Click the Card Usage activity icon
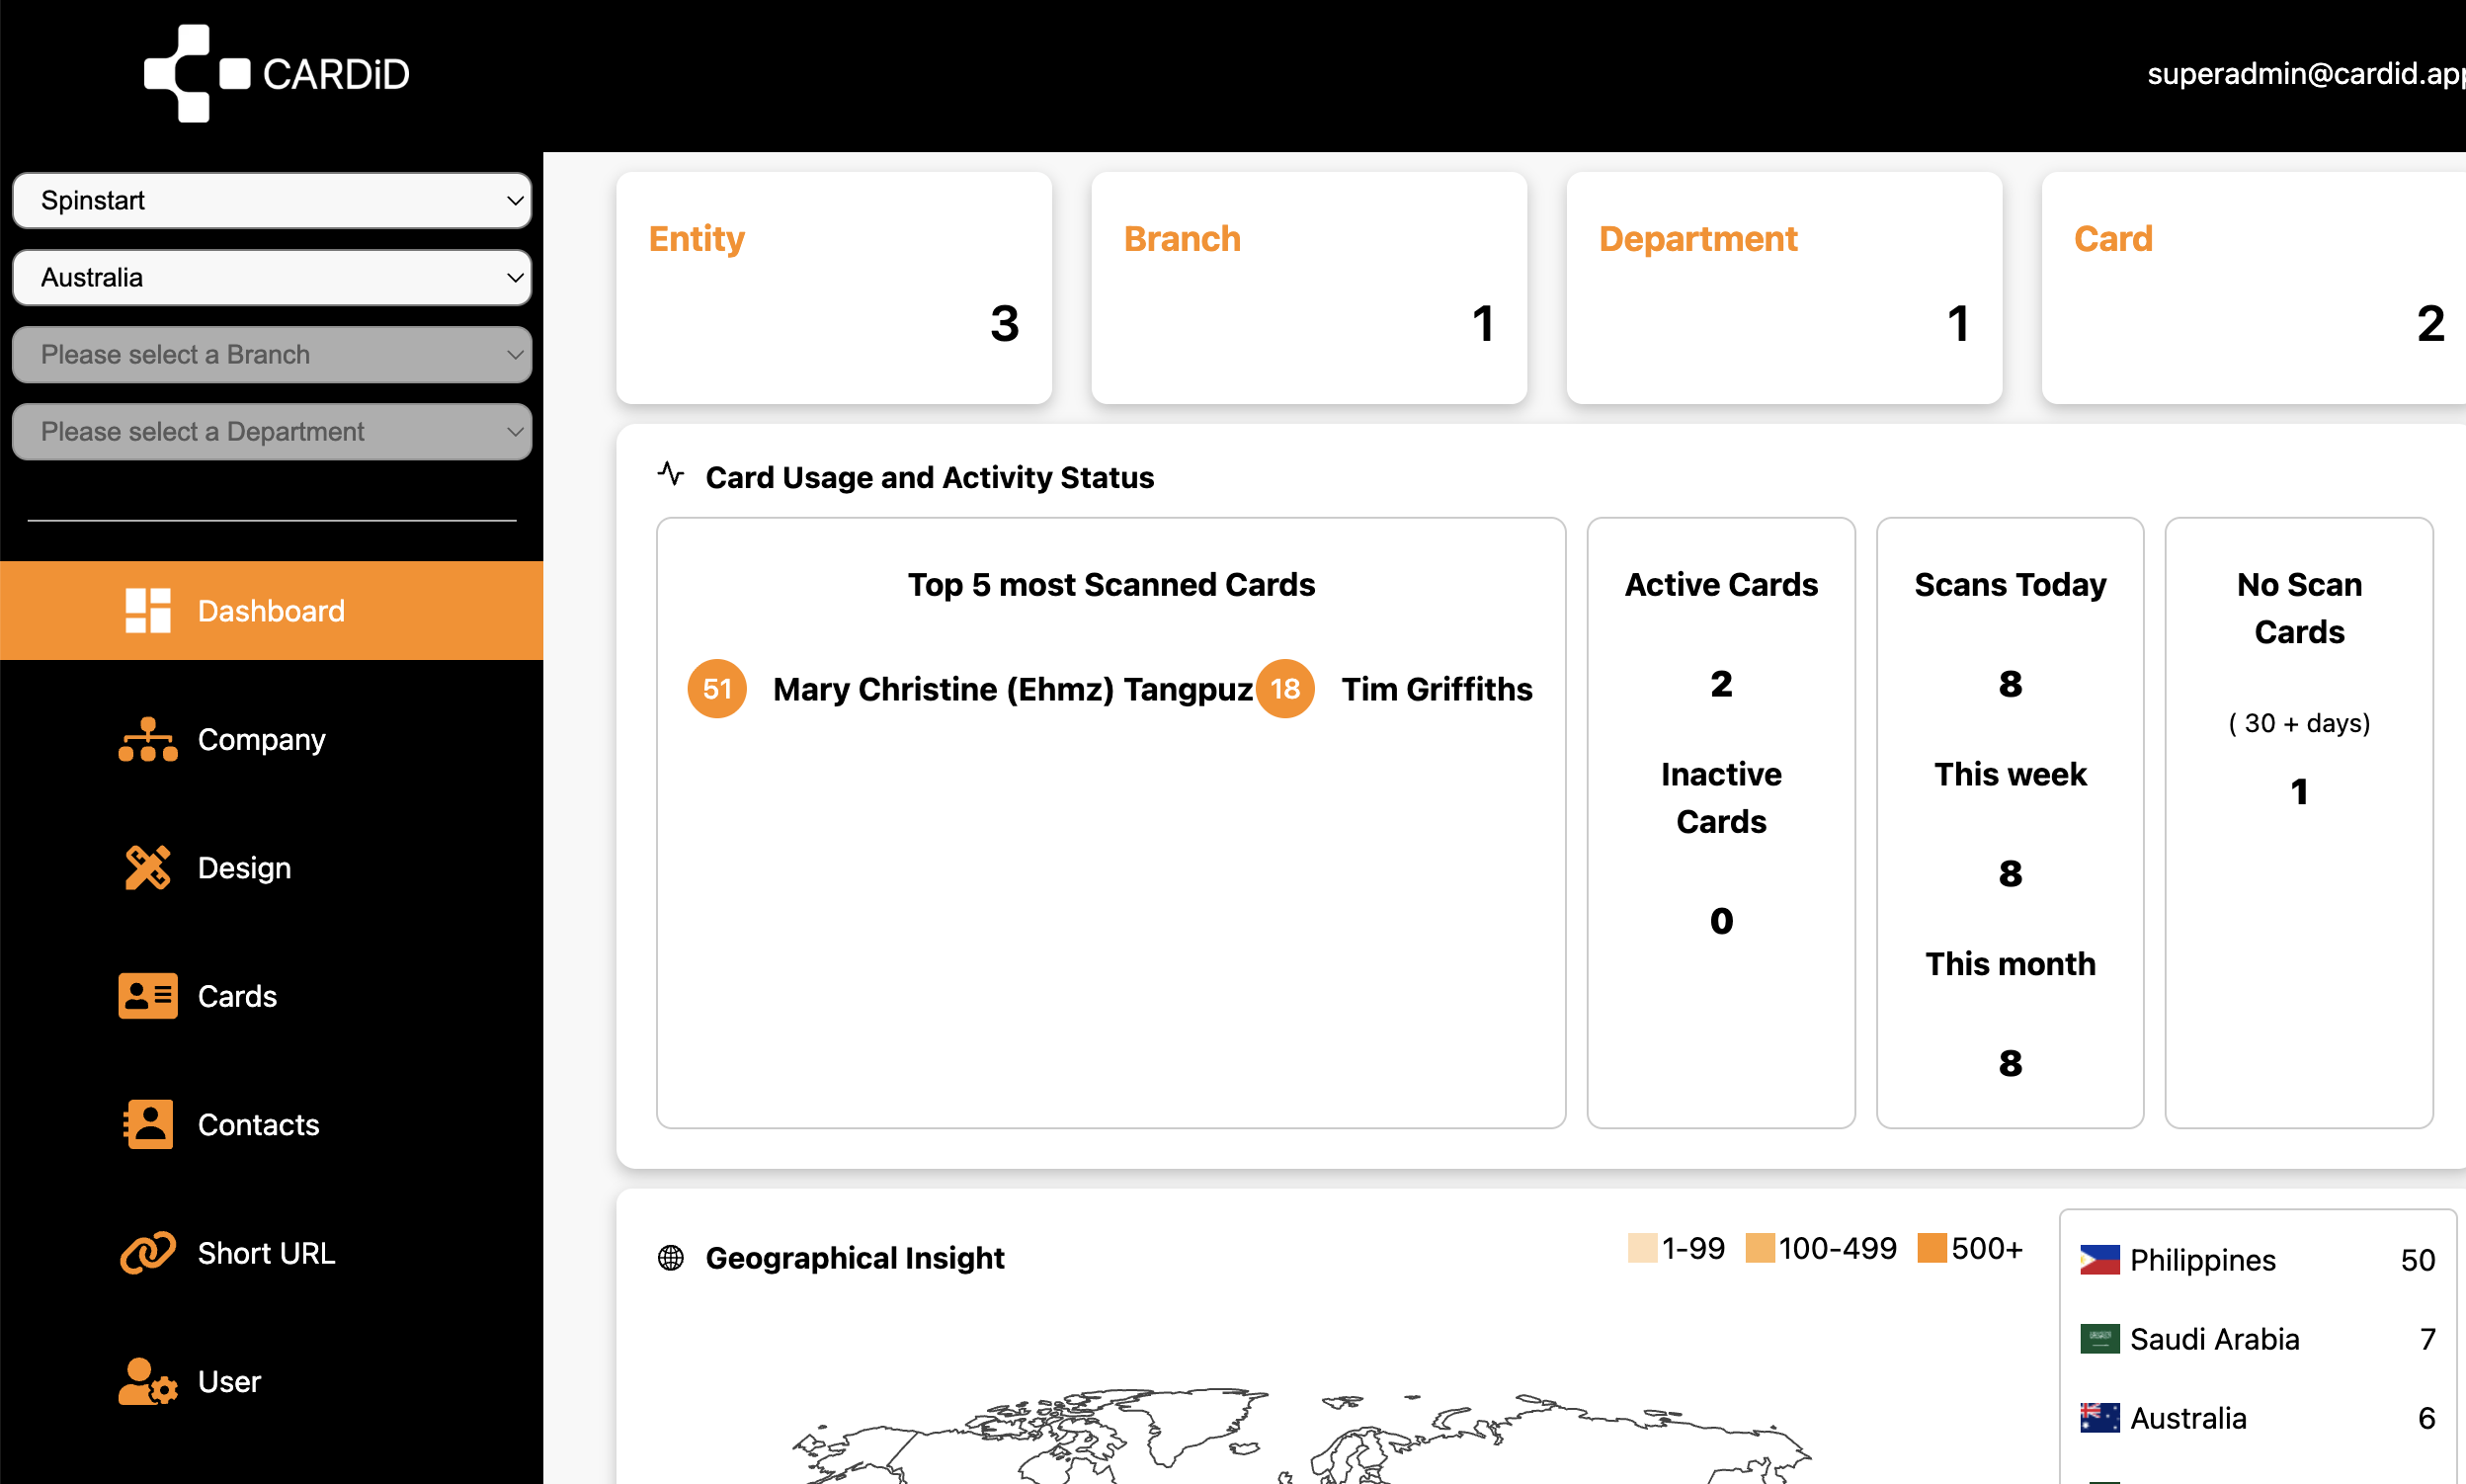This screenshot has height=1484, width=2466. (x=669, y=475)
